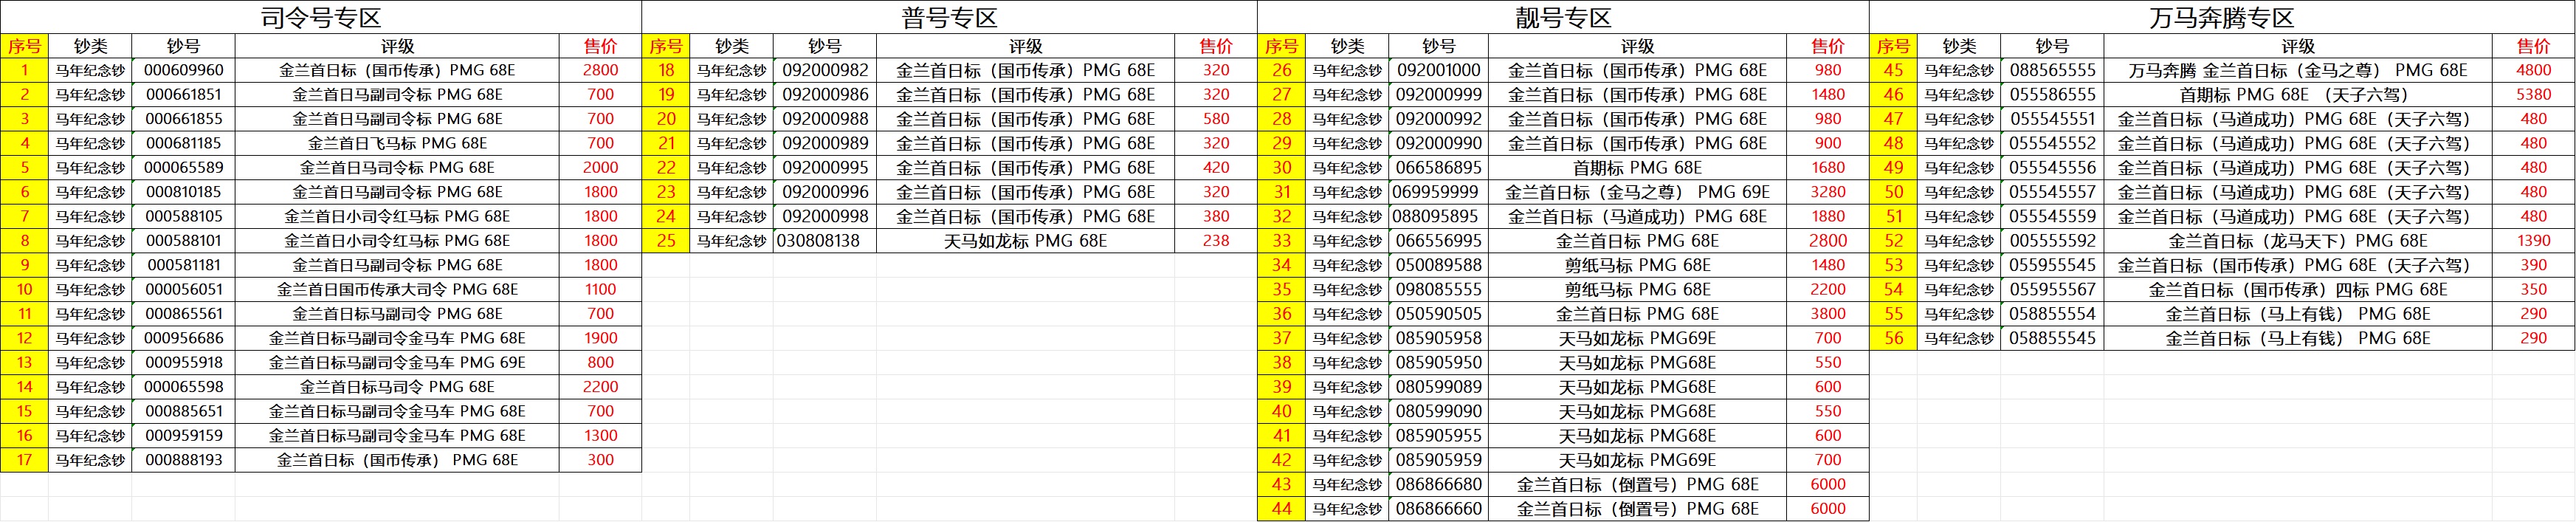Screen dimensions: 2576x522
Task: Click the yellow serial number 56 cell
Action: point(1893,338)
